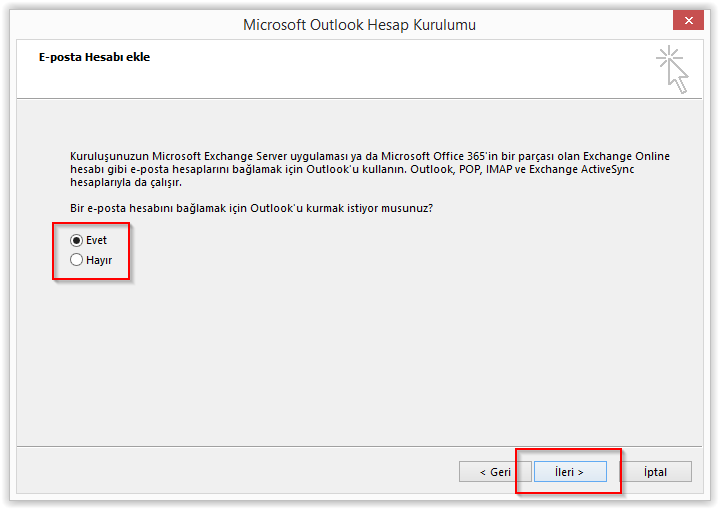The image size is (719, 509).
Task: Click the Exchange ActiveSync text in paragraph
Action: [x=581, y=169]
